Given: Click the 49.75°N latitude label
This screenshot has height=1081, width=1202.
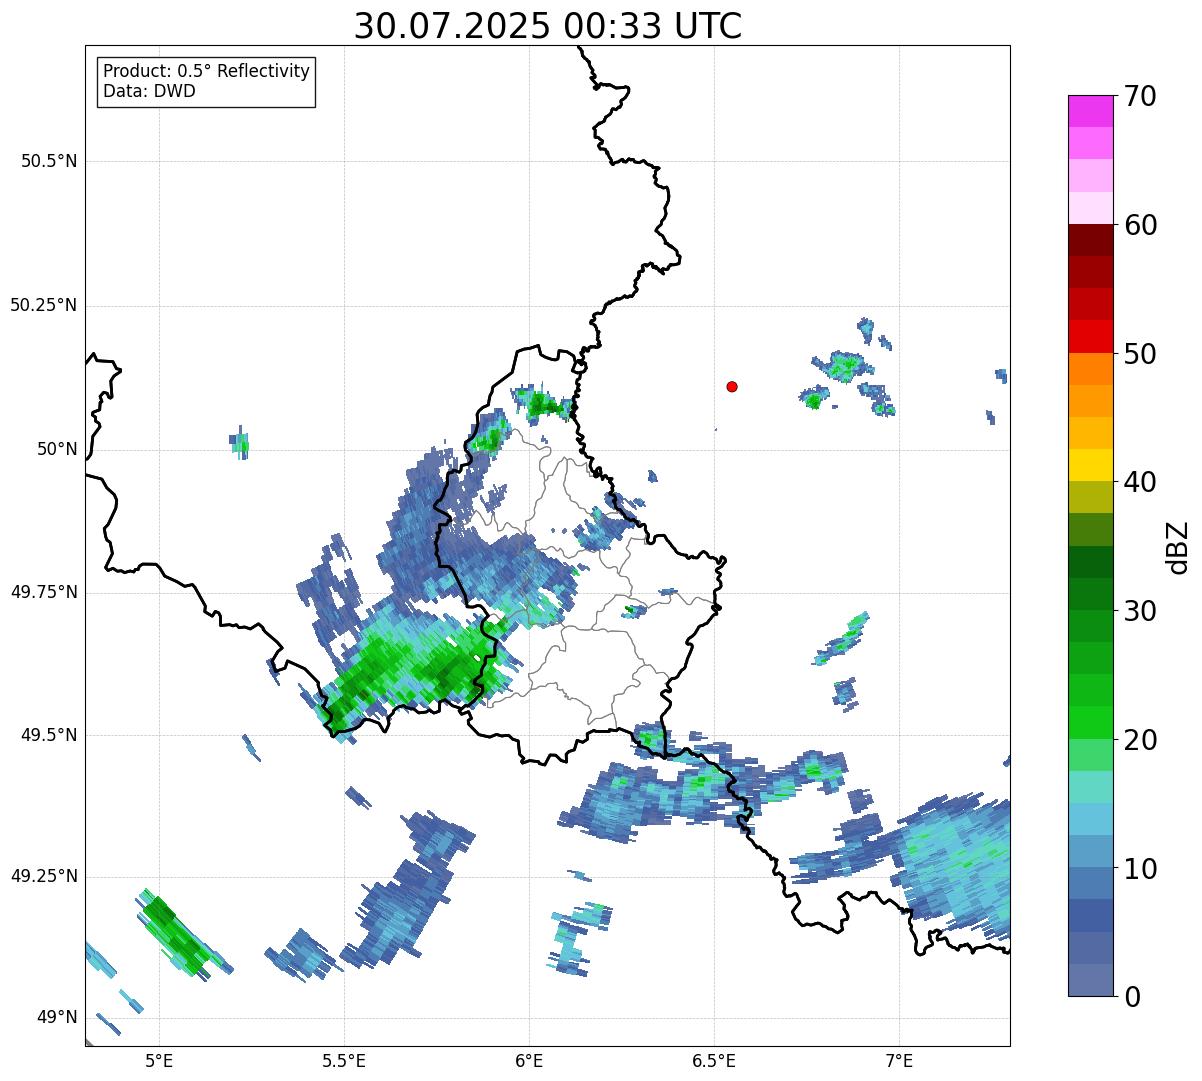Looking at the screenshot, I should click(43, 592).
